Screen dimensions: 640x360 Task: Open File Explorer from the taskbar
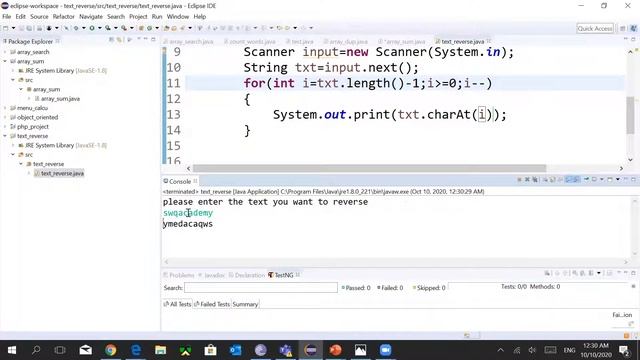pyautogui.click(x=160, y=350)
